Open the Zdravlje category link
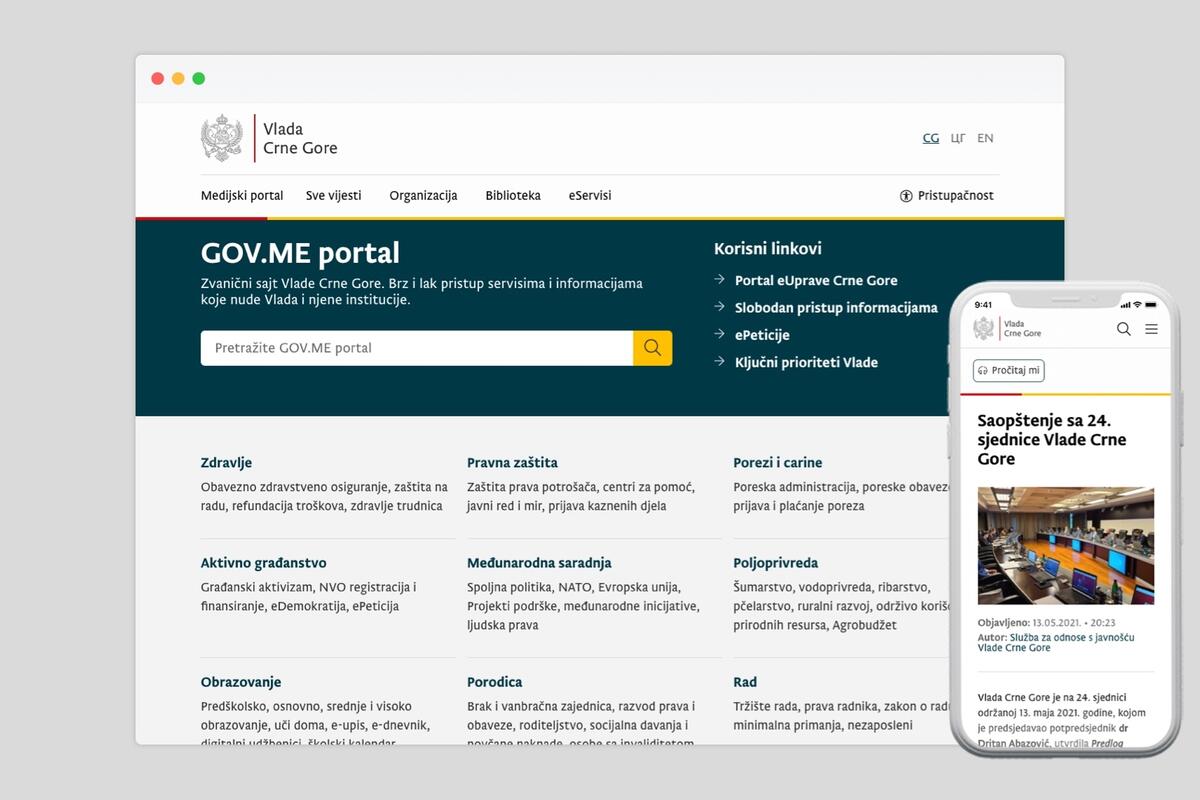This screenshot has height=800, width=1200. 226,463
